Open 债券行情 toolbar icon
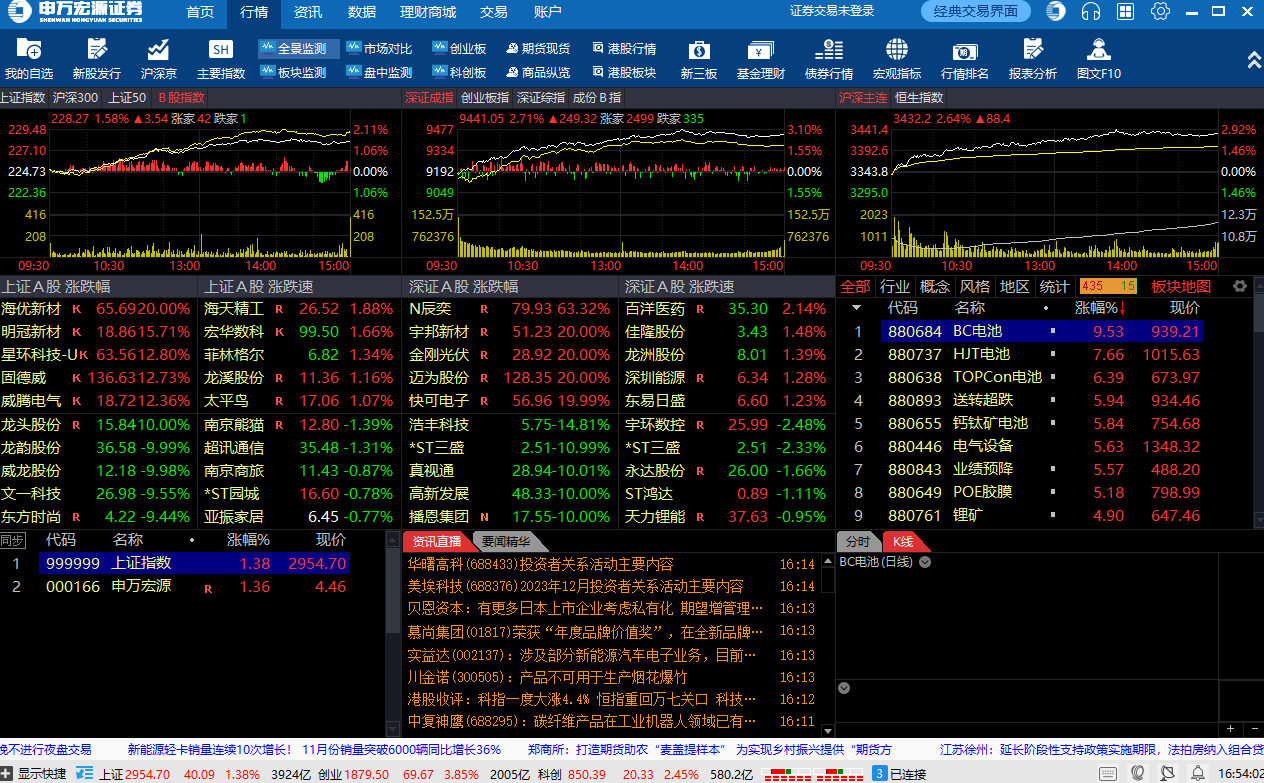Screen dimensions: 1264x783 click(829, 59)
